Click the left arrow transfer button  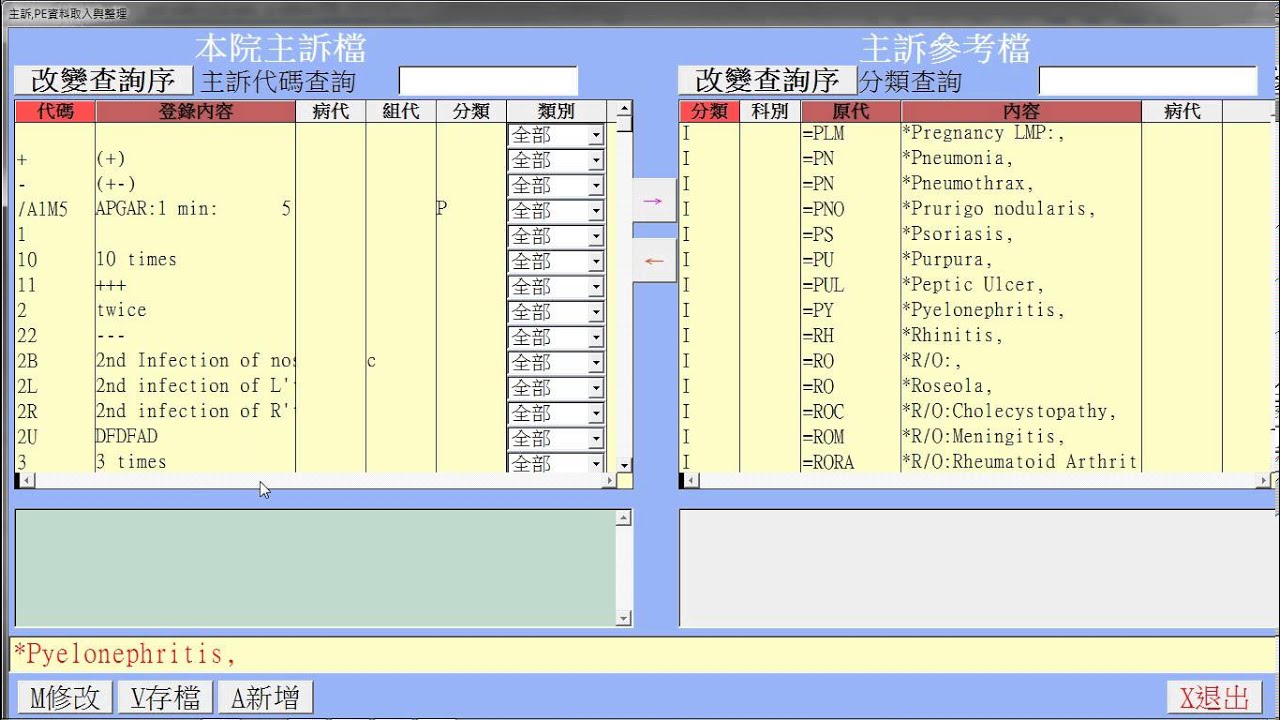(654, 261)
